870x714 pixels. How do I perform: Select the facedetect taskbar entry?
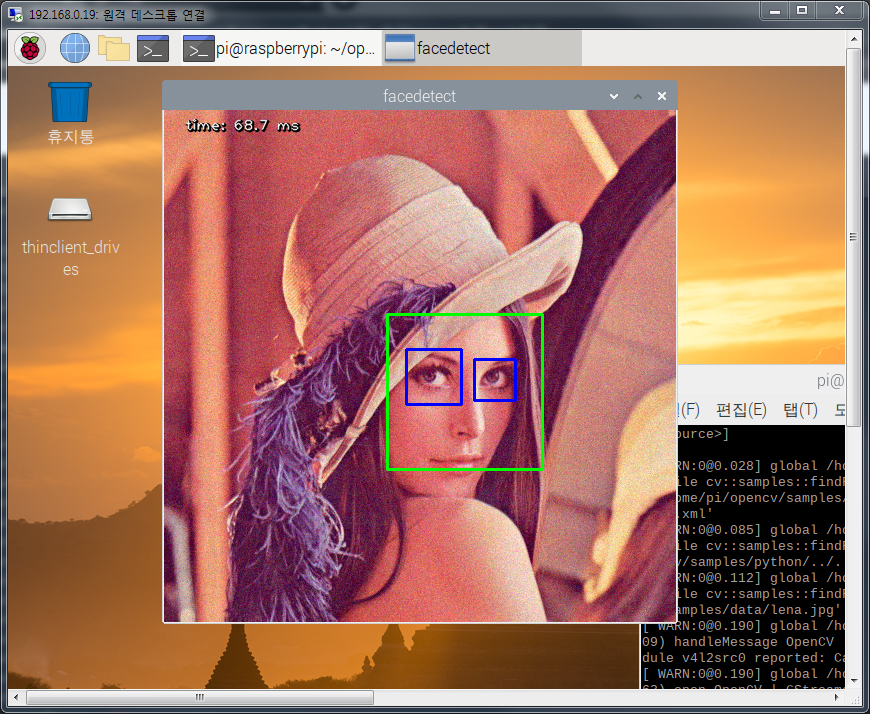pos(482,49)
